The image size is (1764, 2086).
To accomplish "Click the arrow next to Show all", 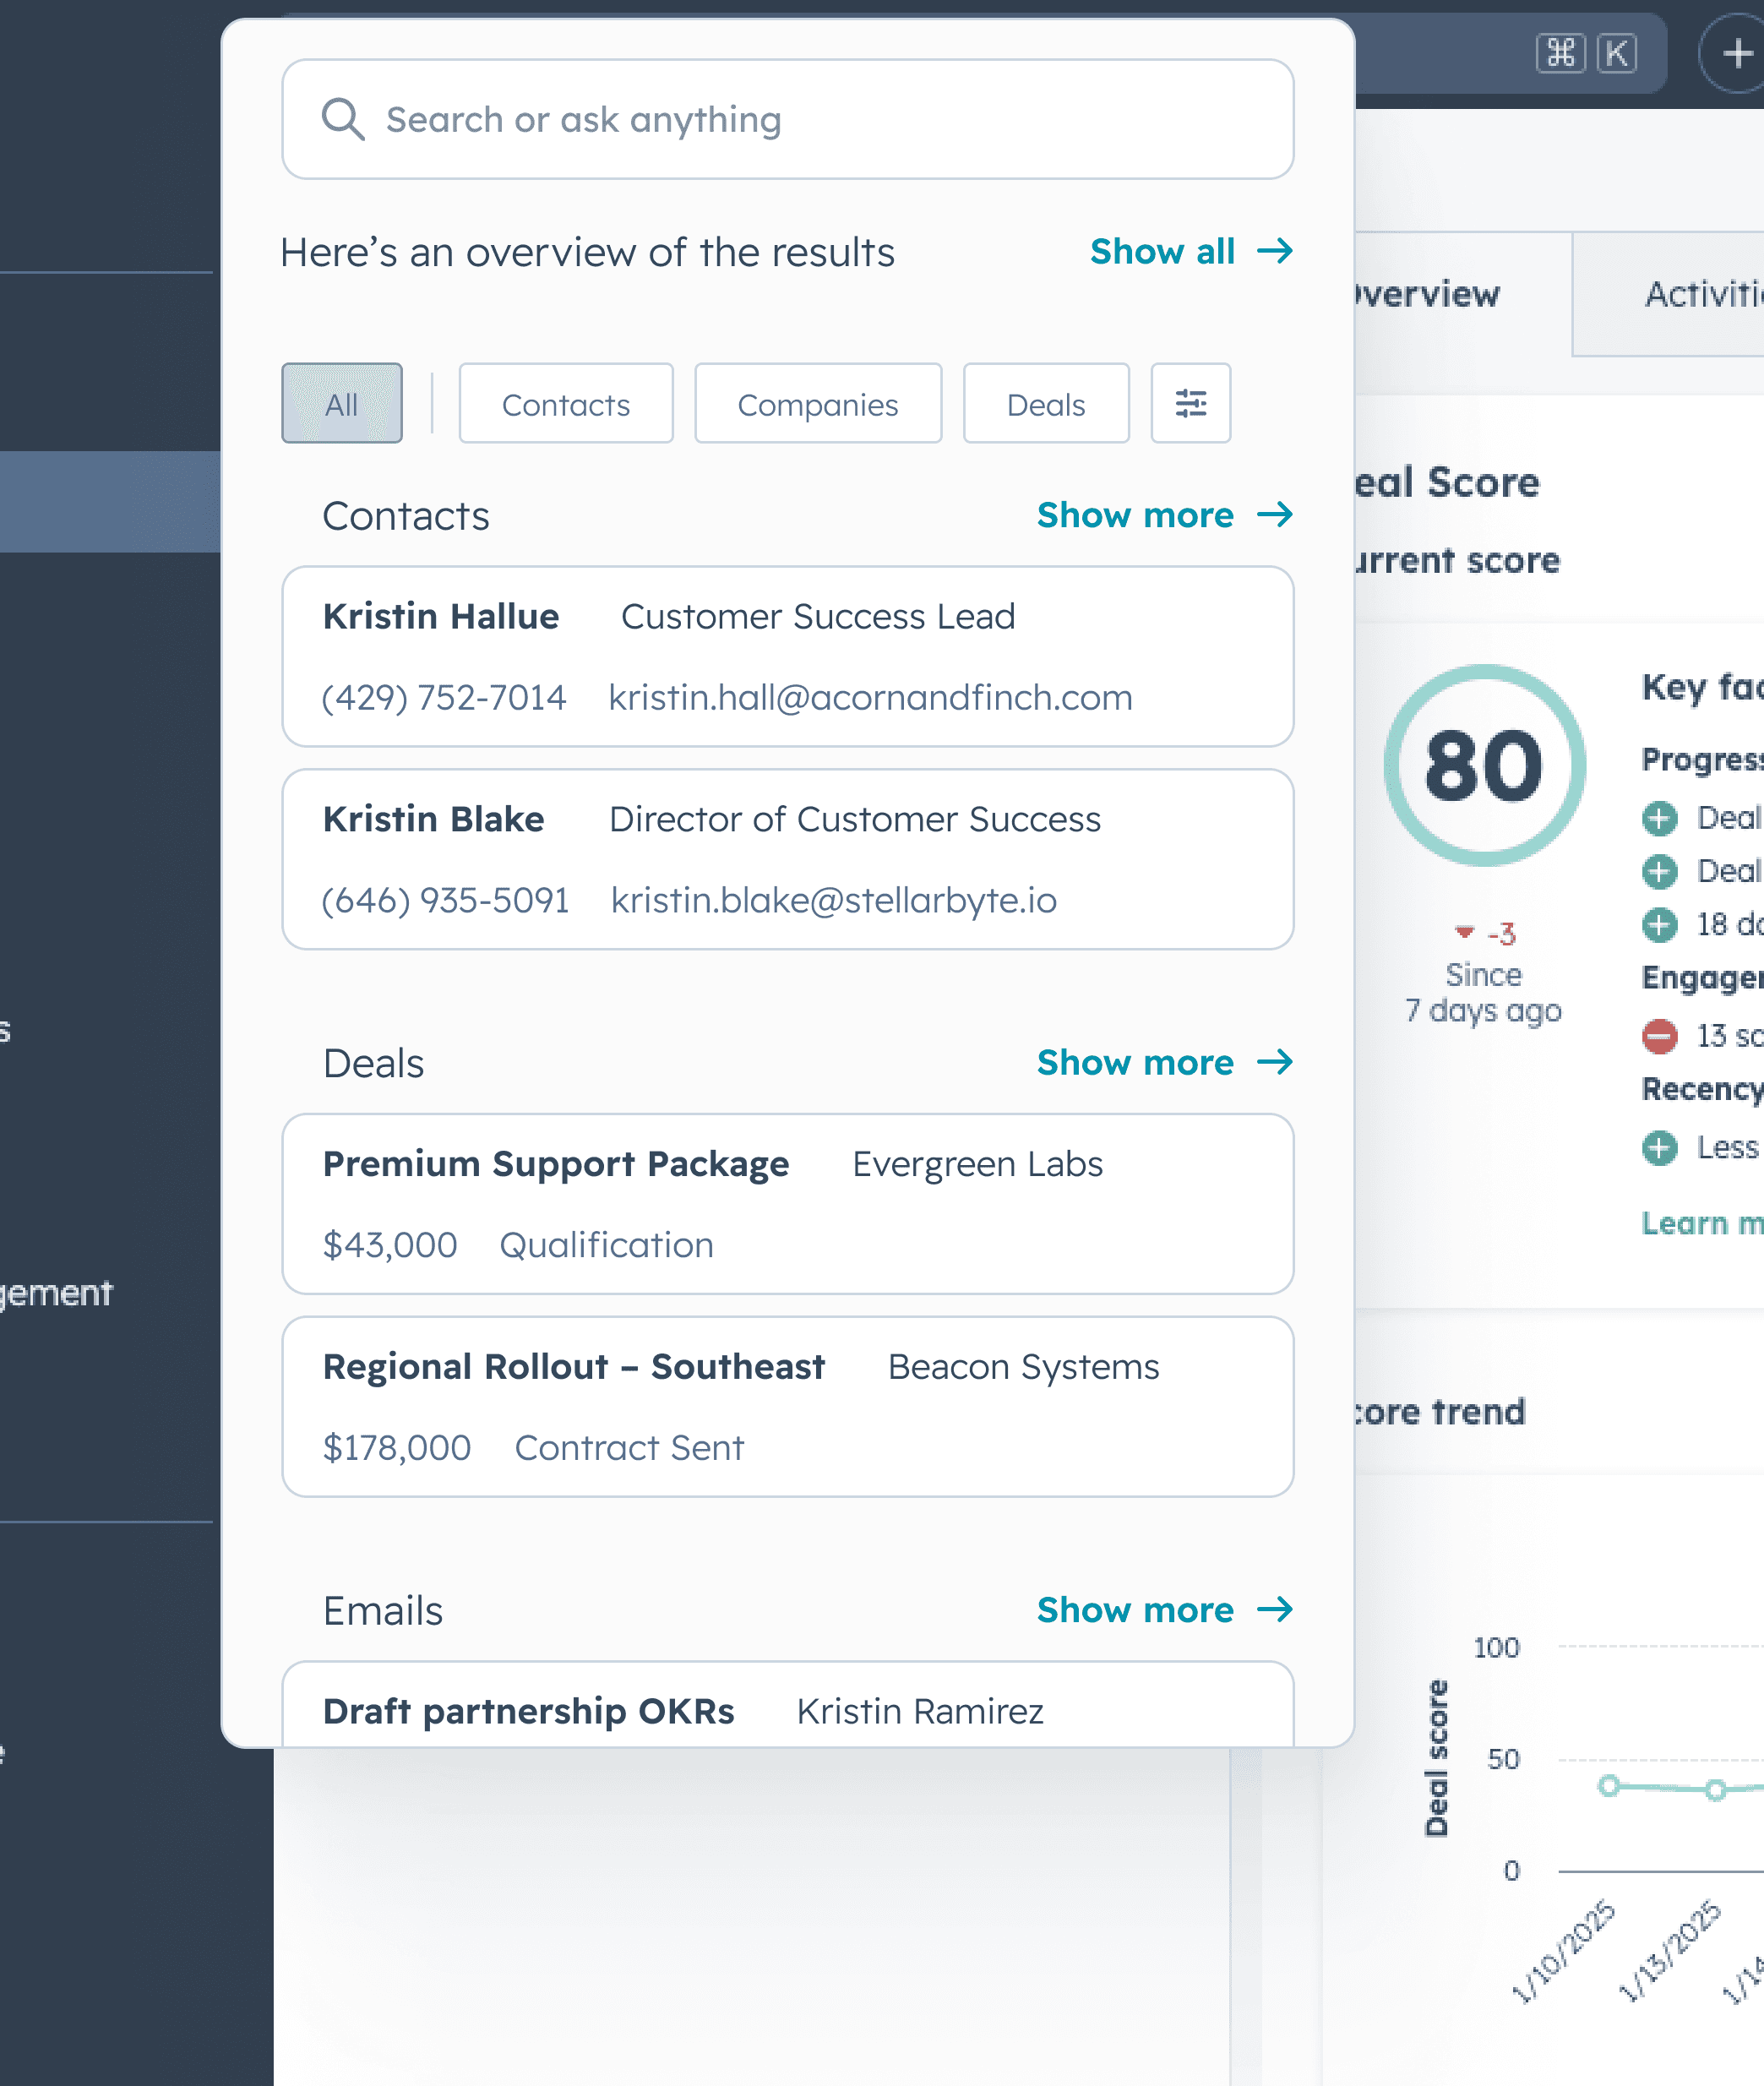I will click(x=1275, y=251).
